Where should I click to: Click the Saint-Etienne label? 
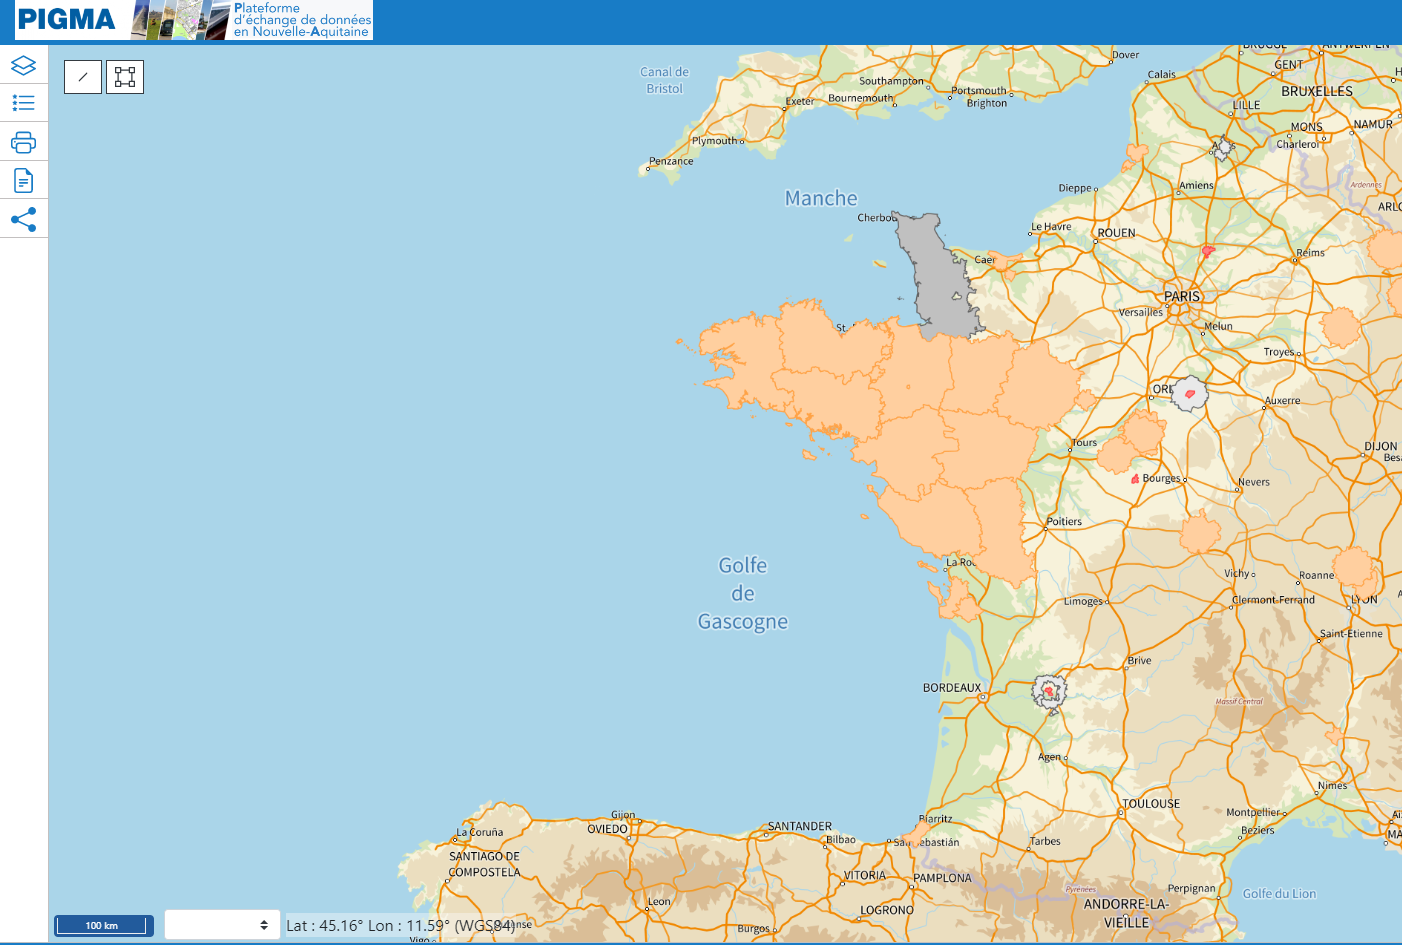pyautogui.click(x=1351, y=634)
